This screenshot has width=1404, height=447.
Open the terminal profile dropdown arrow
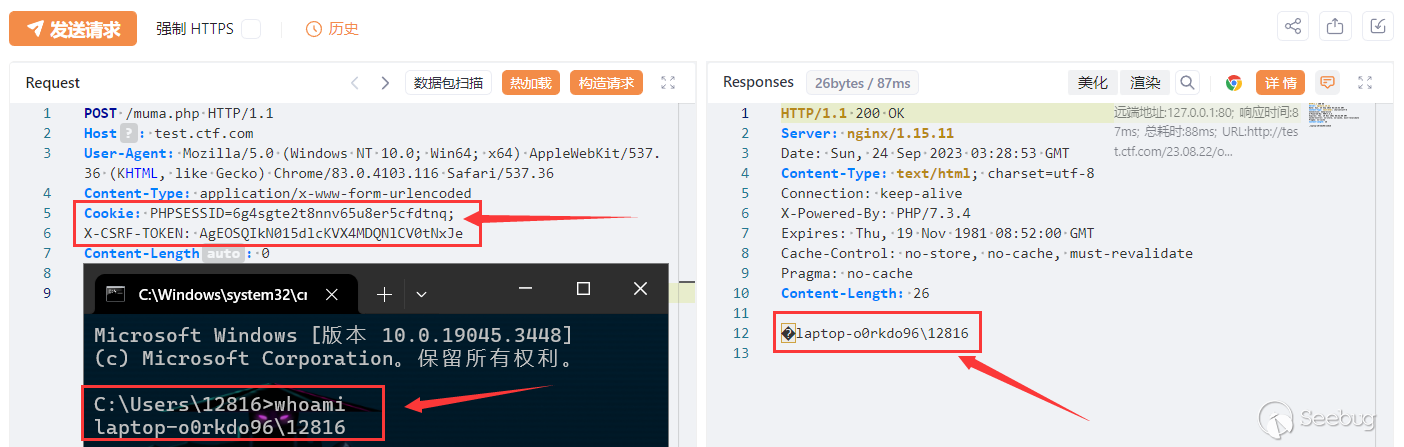[421, 294]
